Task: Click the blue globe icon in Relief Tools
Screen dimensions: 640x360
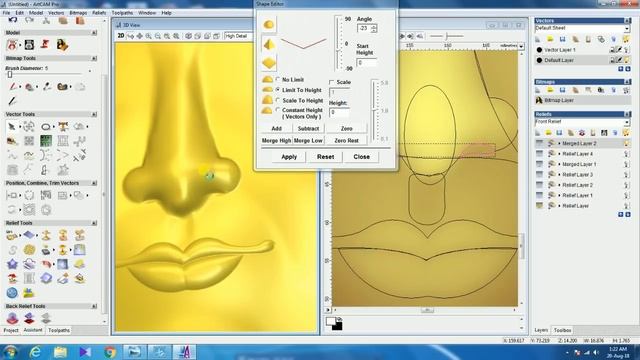Action: 12,293
